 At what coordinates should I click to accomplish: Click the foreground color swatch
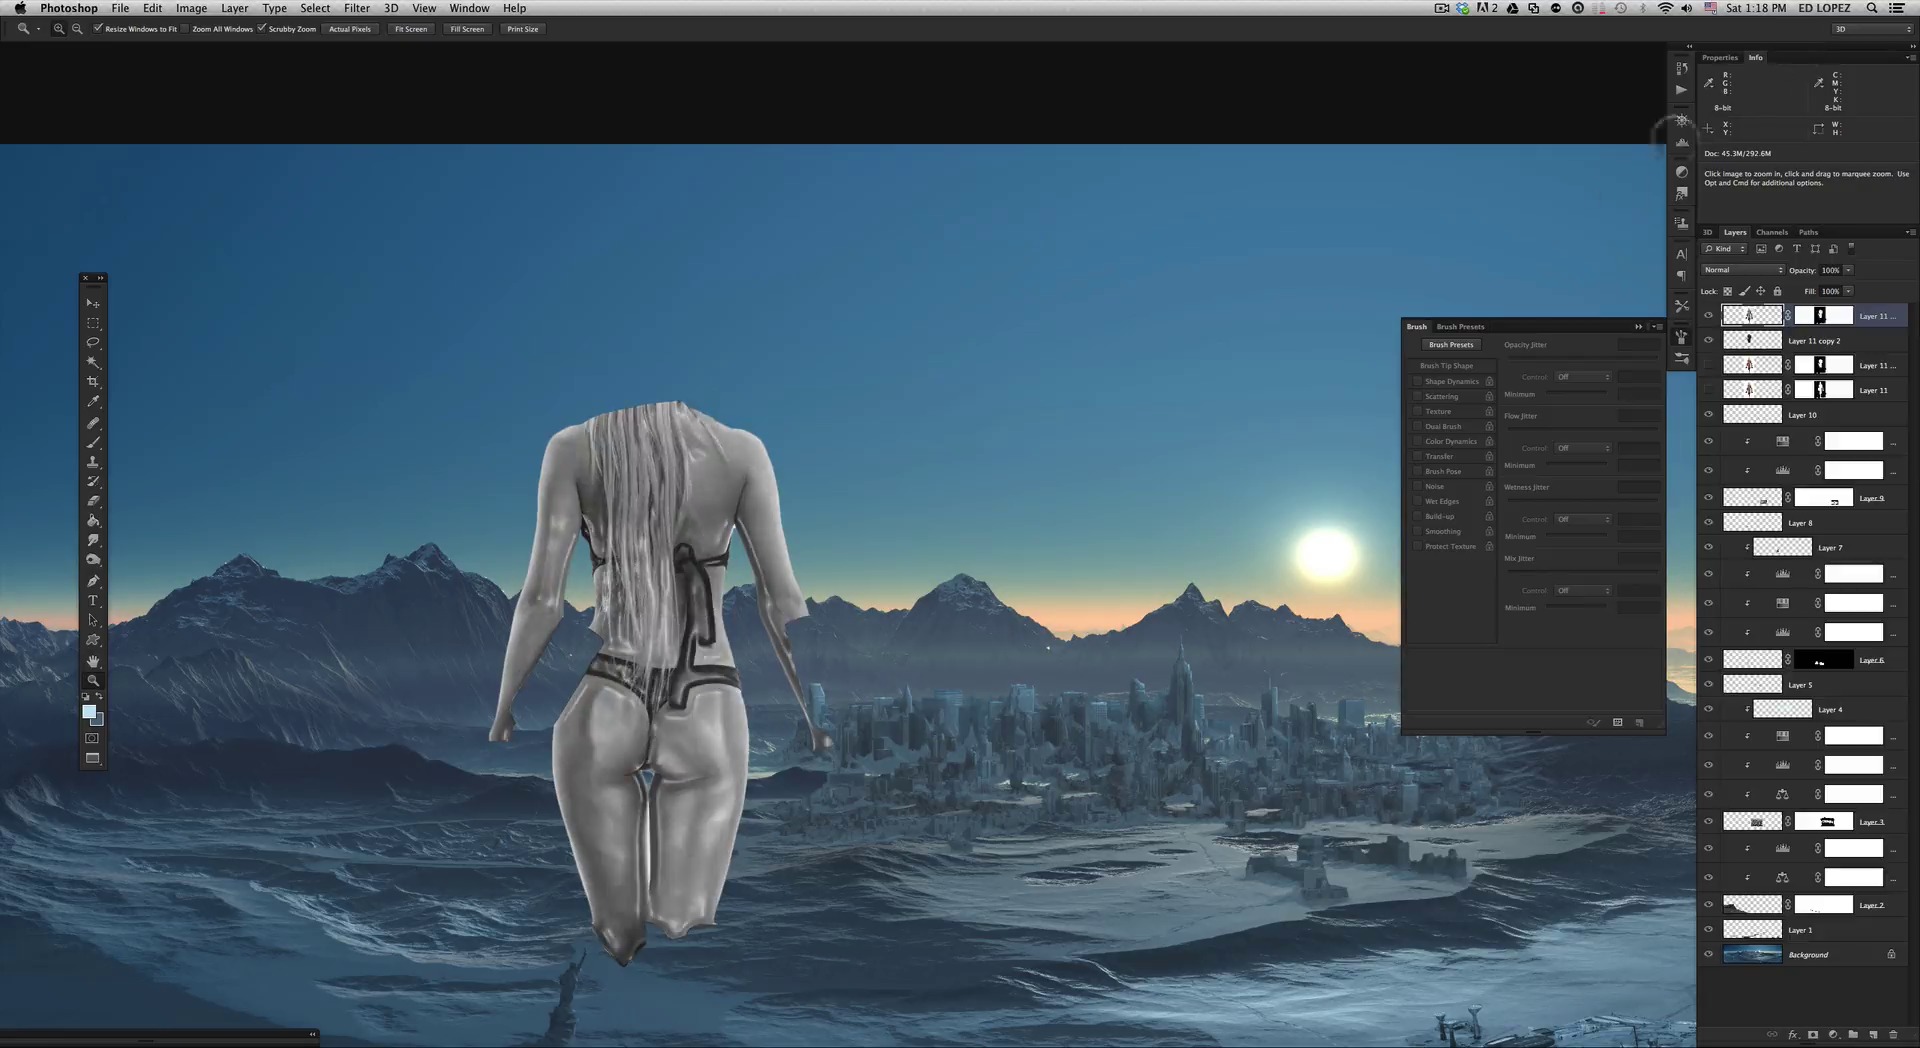(x=89, y=711)
